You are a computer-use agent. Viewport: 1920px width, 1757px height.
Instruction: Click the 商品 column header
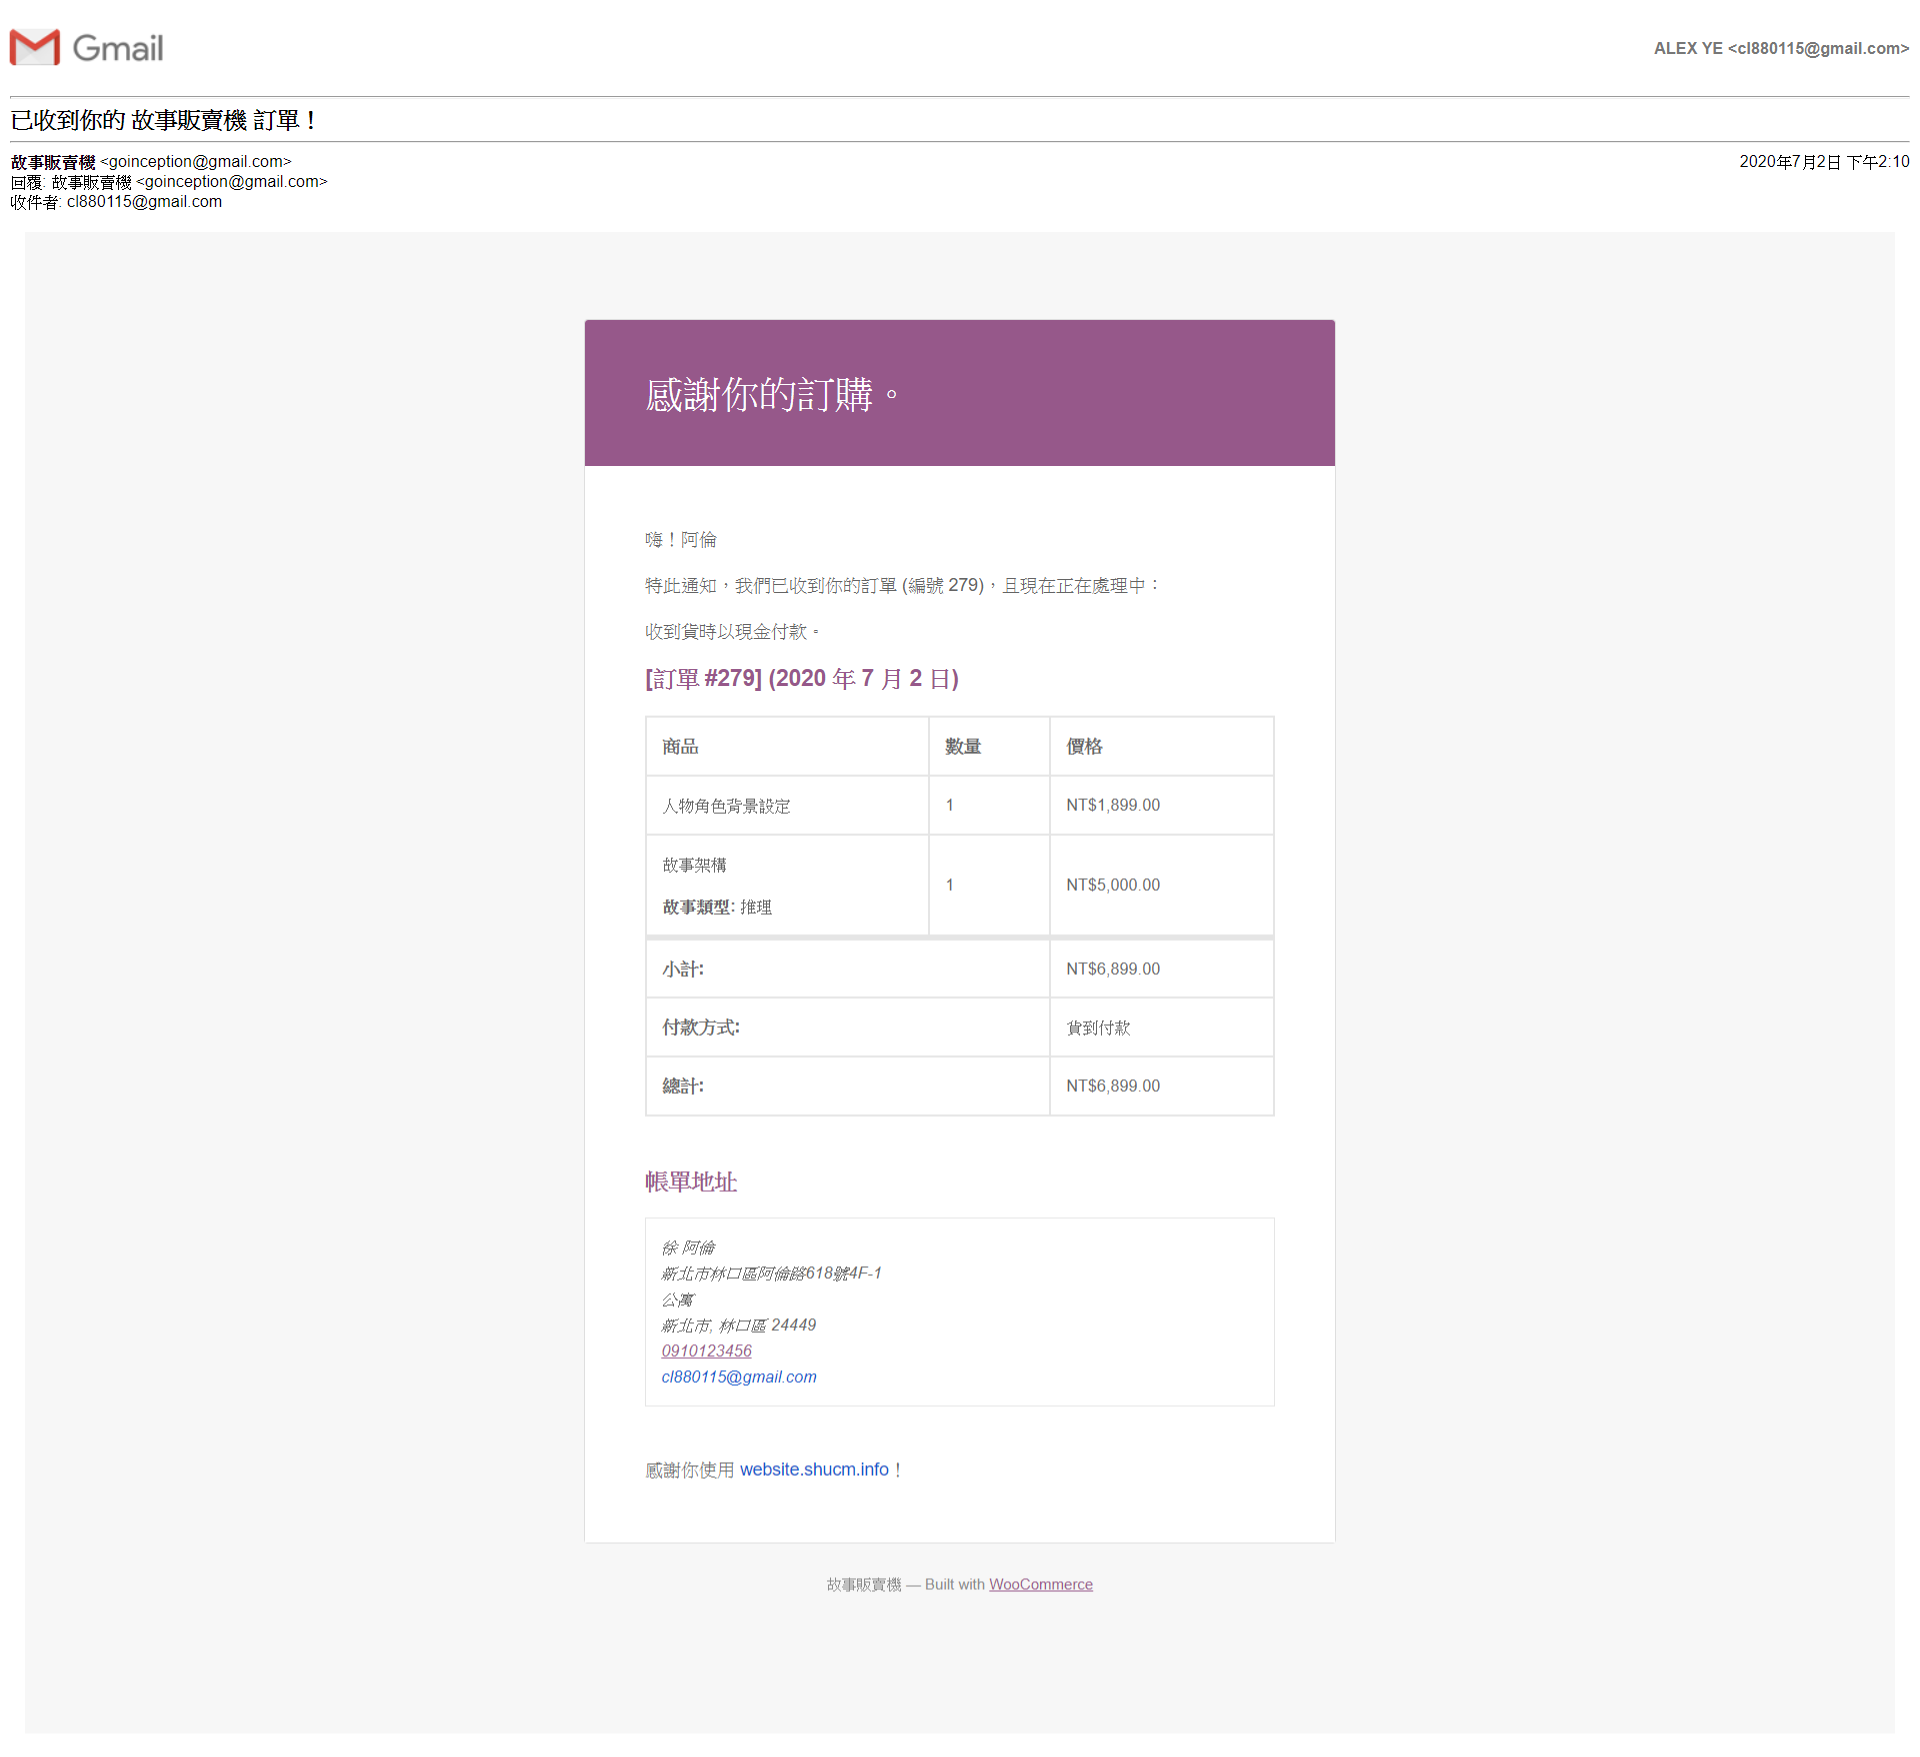[x=680, y=746]
